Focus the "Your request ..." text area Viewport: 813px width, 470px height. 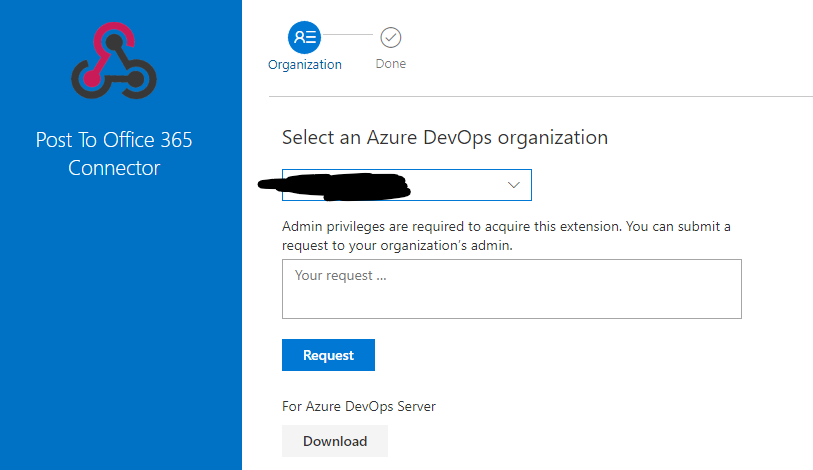pos(511,277)
